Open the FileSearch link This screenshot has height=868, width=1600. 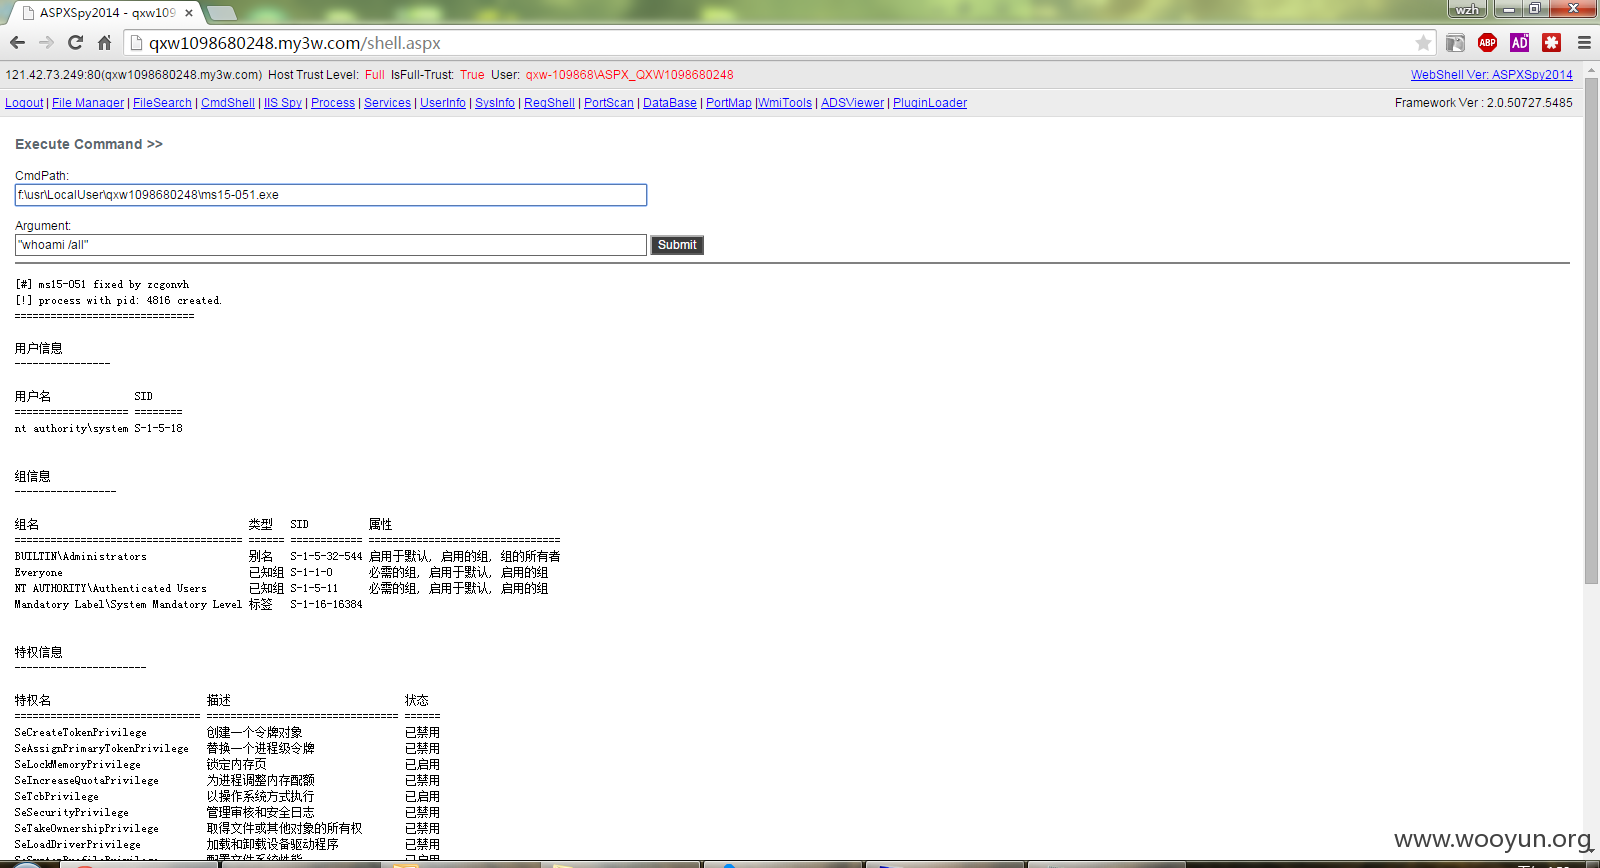(x=162, y=103)
